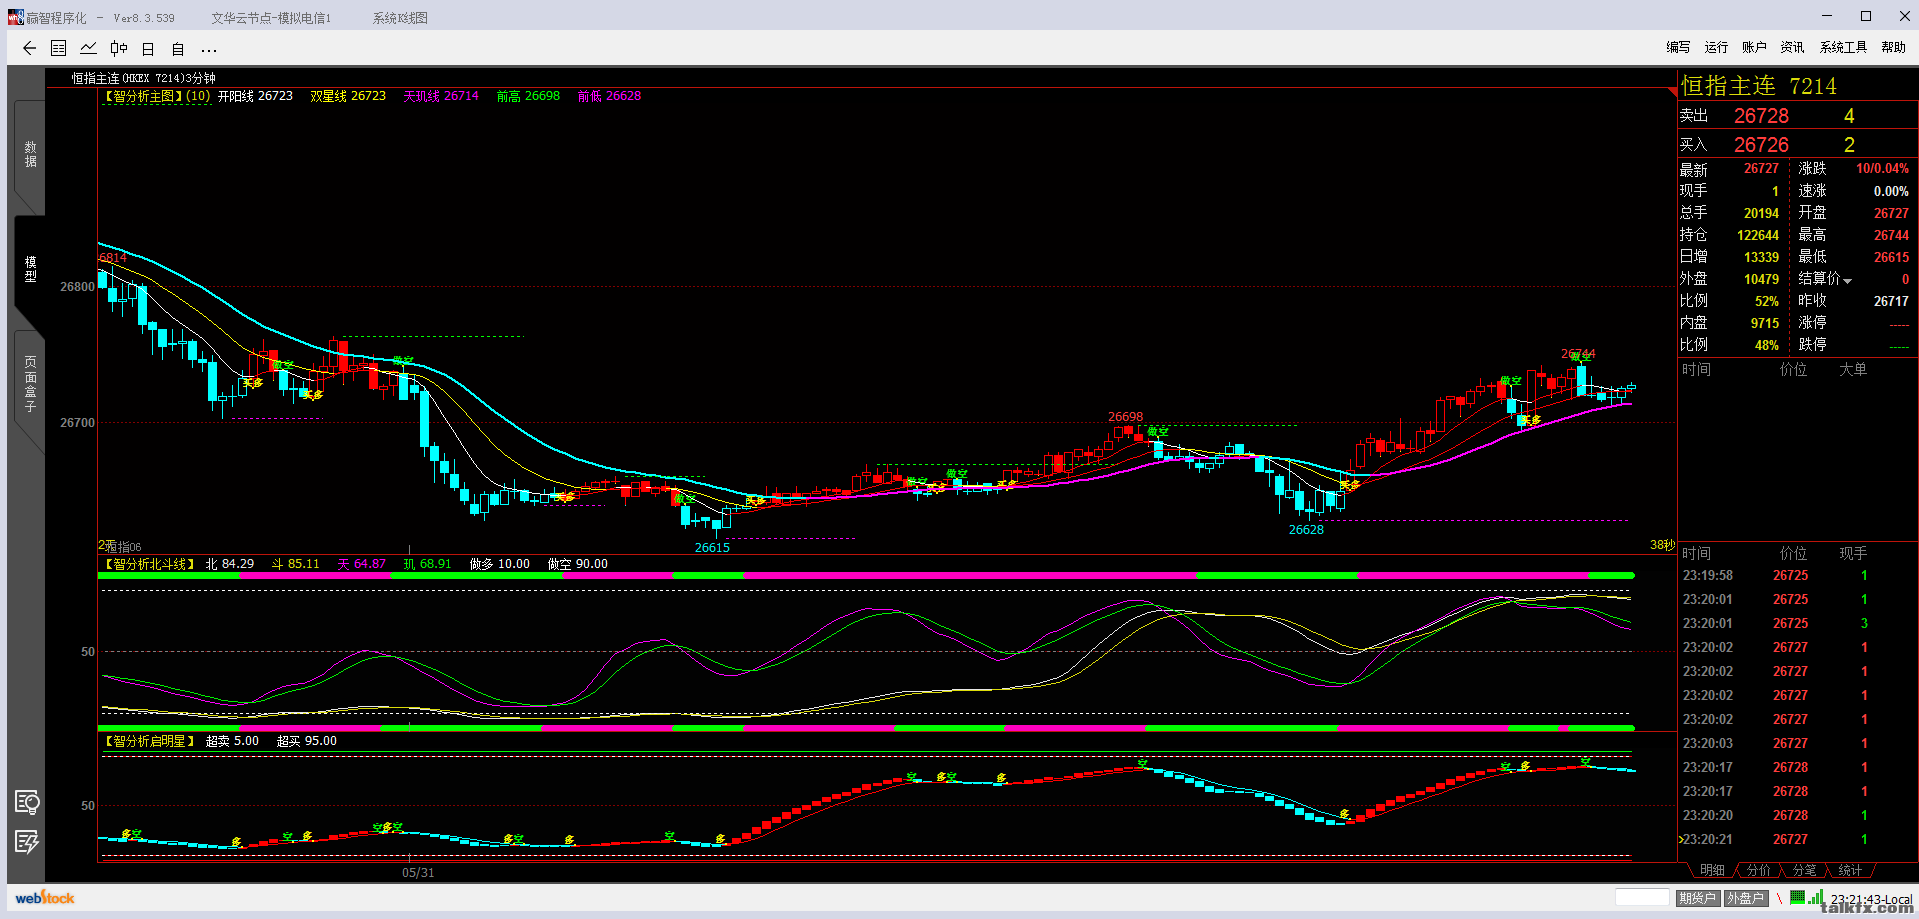1919x919 pixels.
Task: Click the webstock logo in status bar
Action: [x=45, y=898]
